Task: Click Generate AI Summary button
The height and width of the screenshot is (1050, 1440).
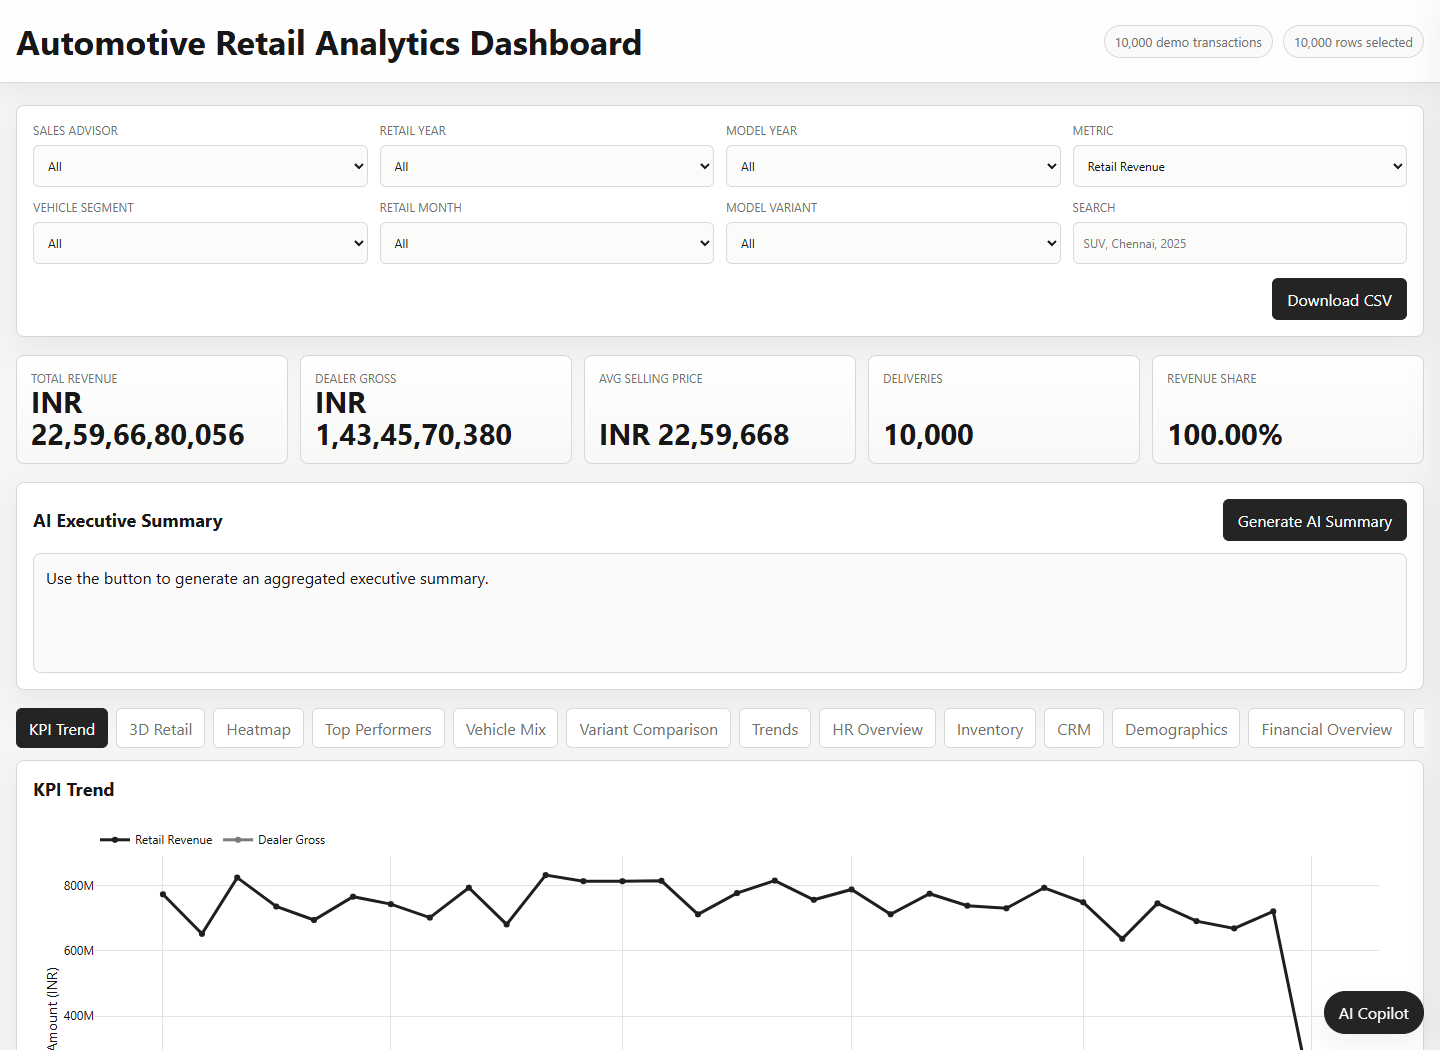Action: 1314,520
